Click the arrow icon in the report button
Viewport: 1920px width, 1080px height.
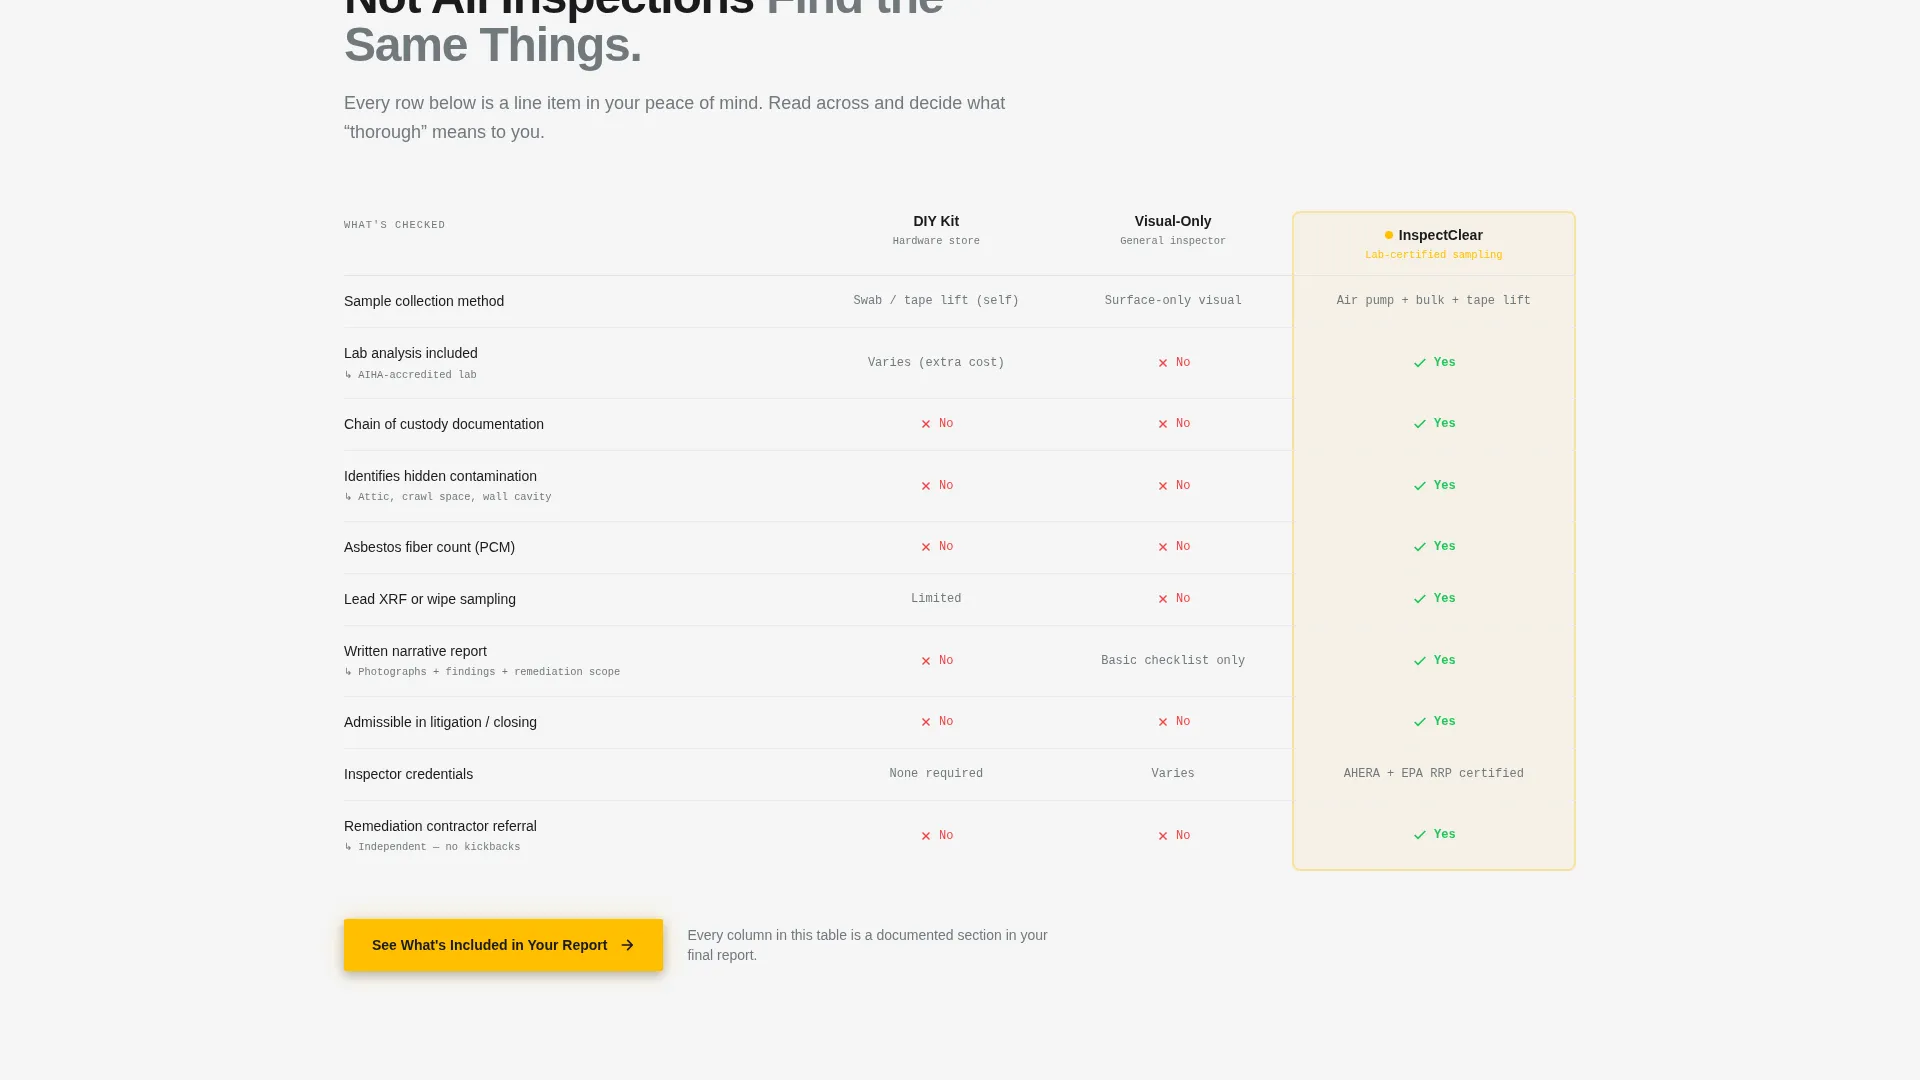click(627, 945)
